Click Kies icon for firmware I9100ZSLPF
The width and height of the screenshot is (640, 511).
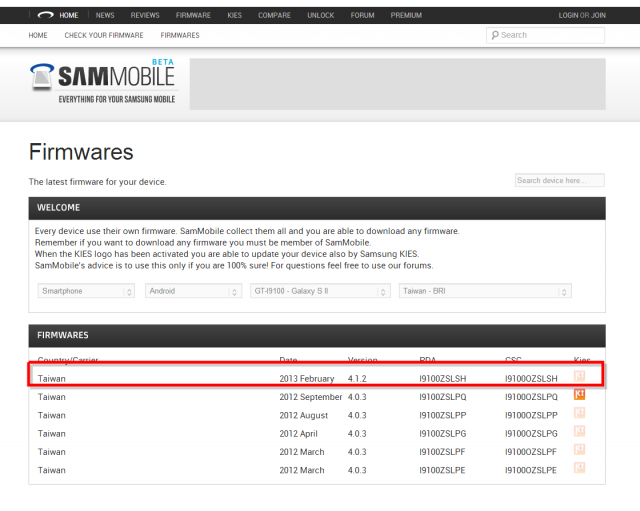579,449
